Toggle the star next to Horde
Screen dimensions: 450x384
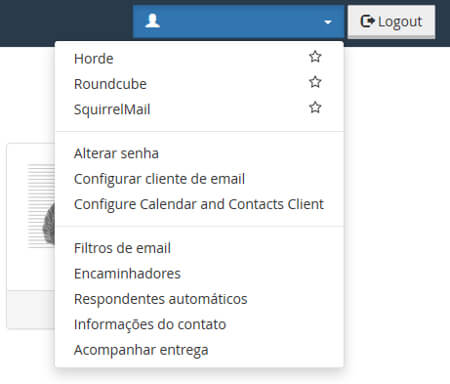coord(315,57)
